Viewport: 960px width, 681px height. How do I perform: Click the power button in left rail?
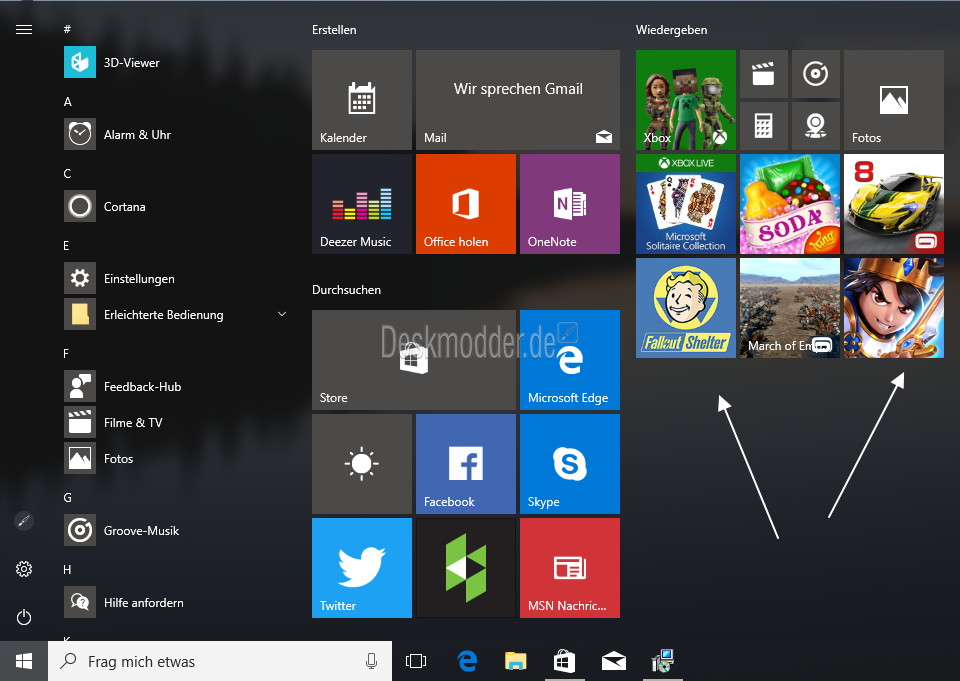[24, 617]
